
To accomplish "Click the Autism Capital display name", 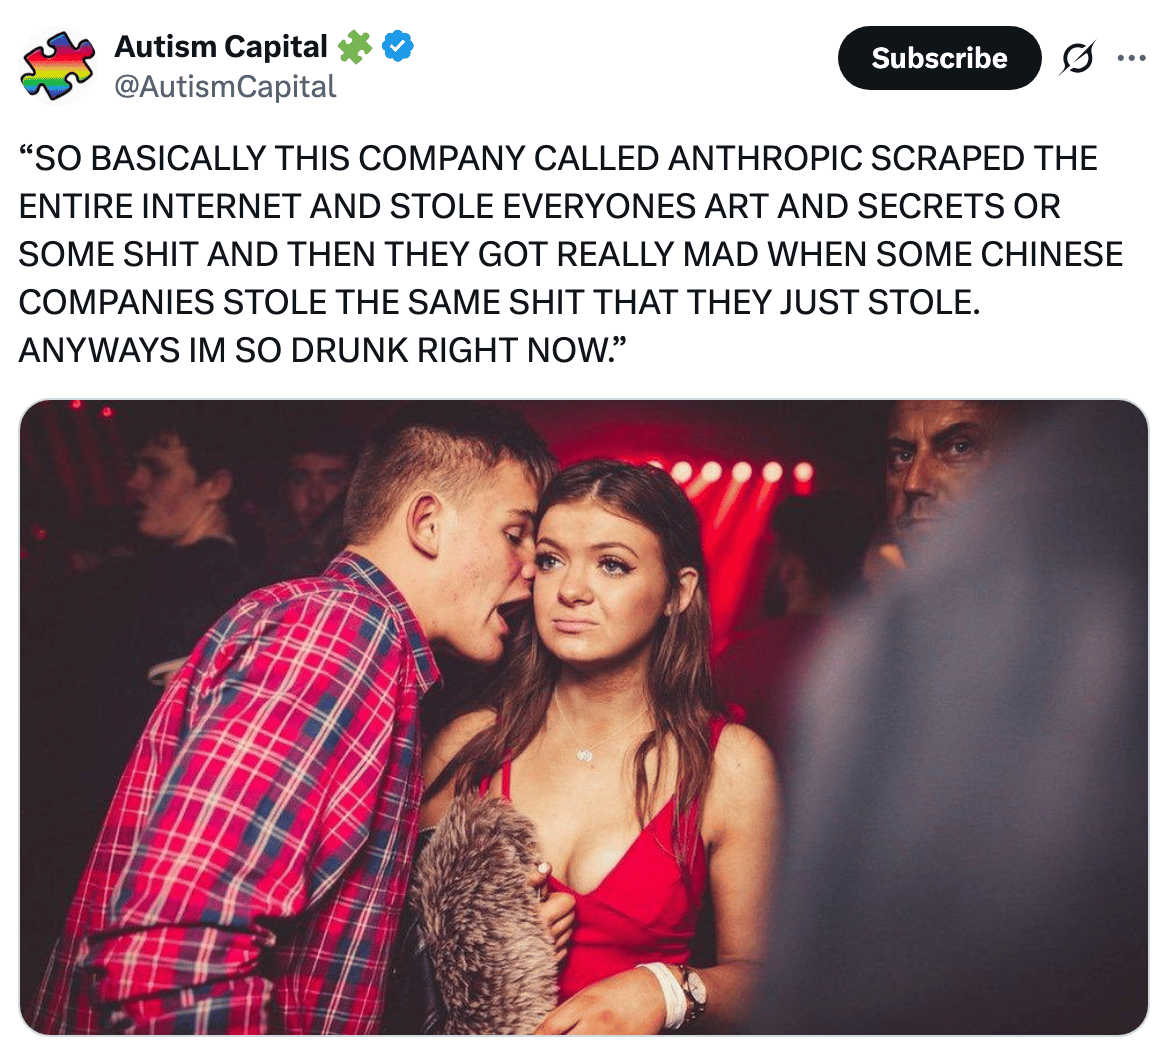I will pyautogui.click(x=221, y=46).
